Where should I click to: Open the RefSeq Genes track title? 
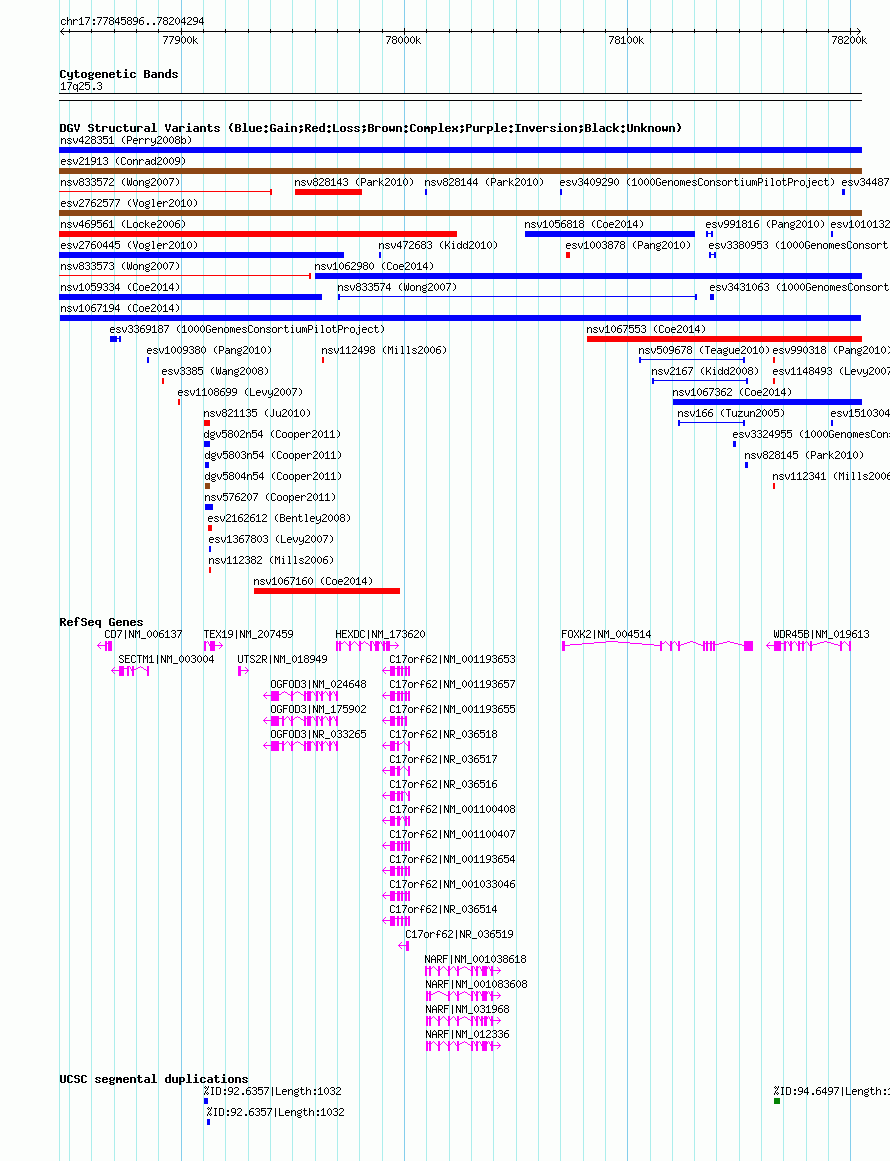click(101, 622)
